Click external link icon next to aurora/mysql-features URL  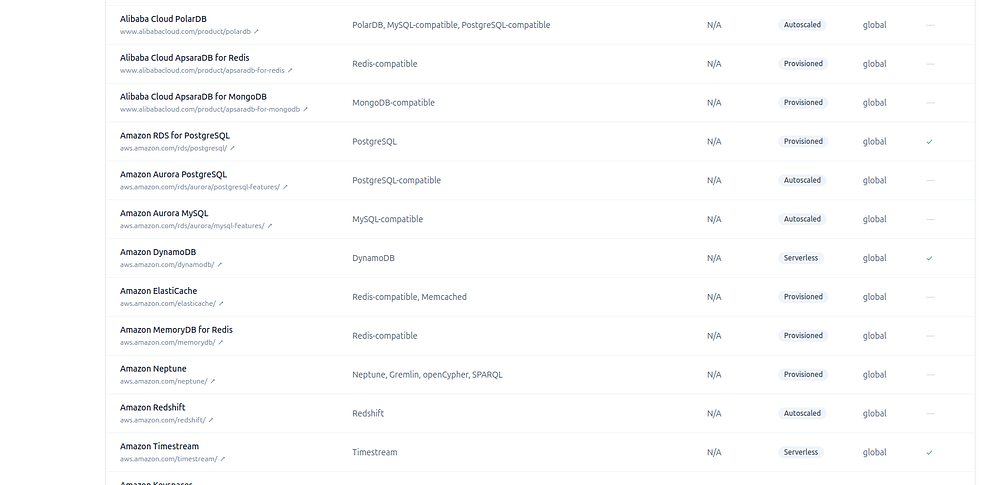(270, 226)
